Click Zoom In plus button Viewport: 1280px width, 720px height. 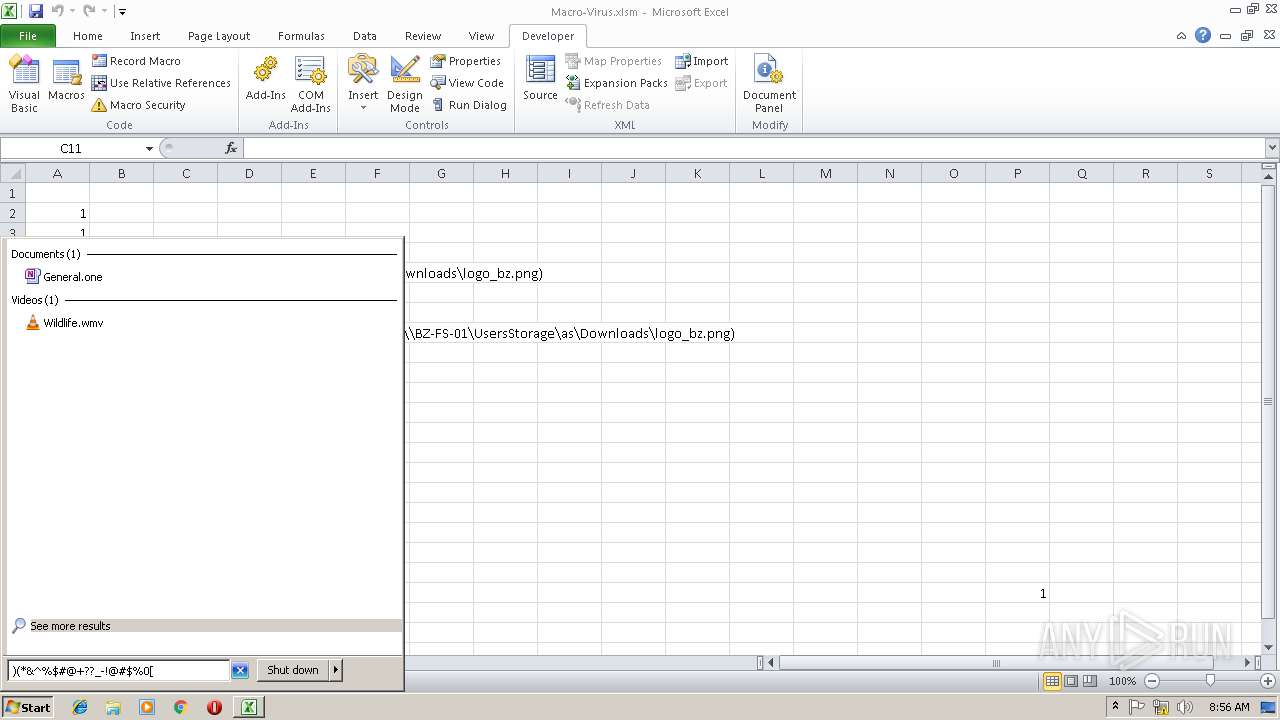point(1268,681)
